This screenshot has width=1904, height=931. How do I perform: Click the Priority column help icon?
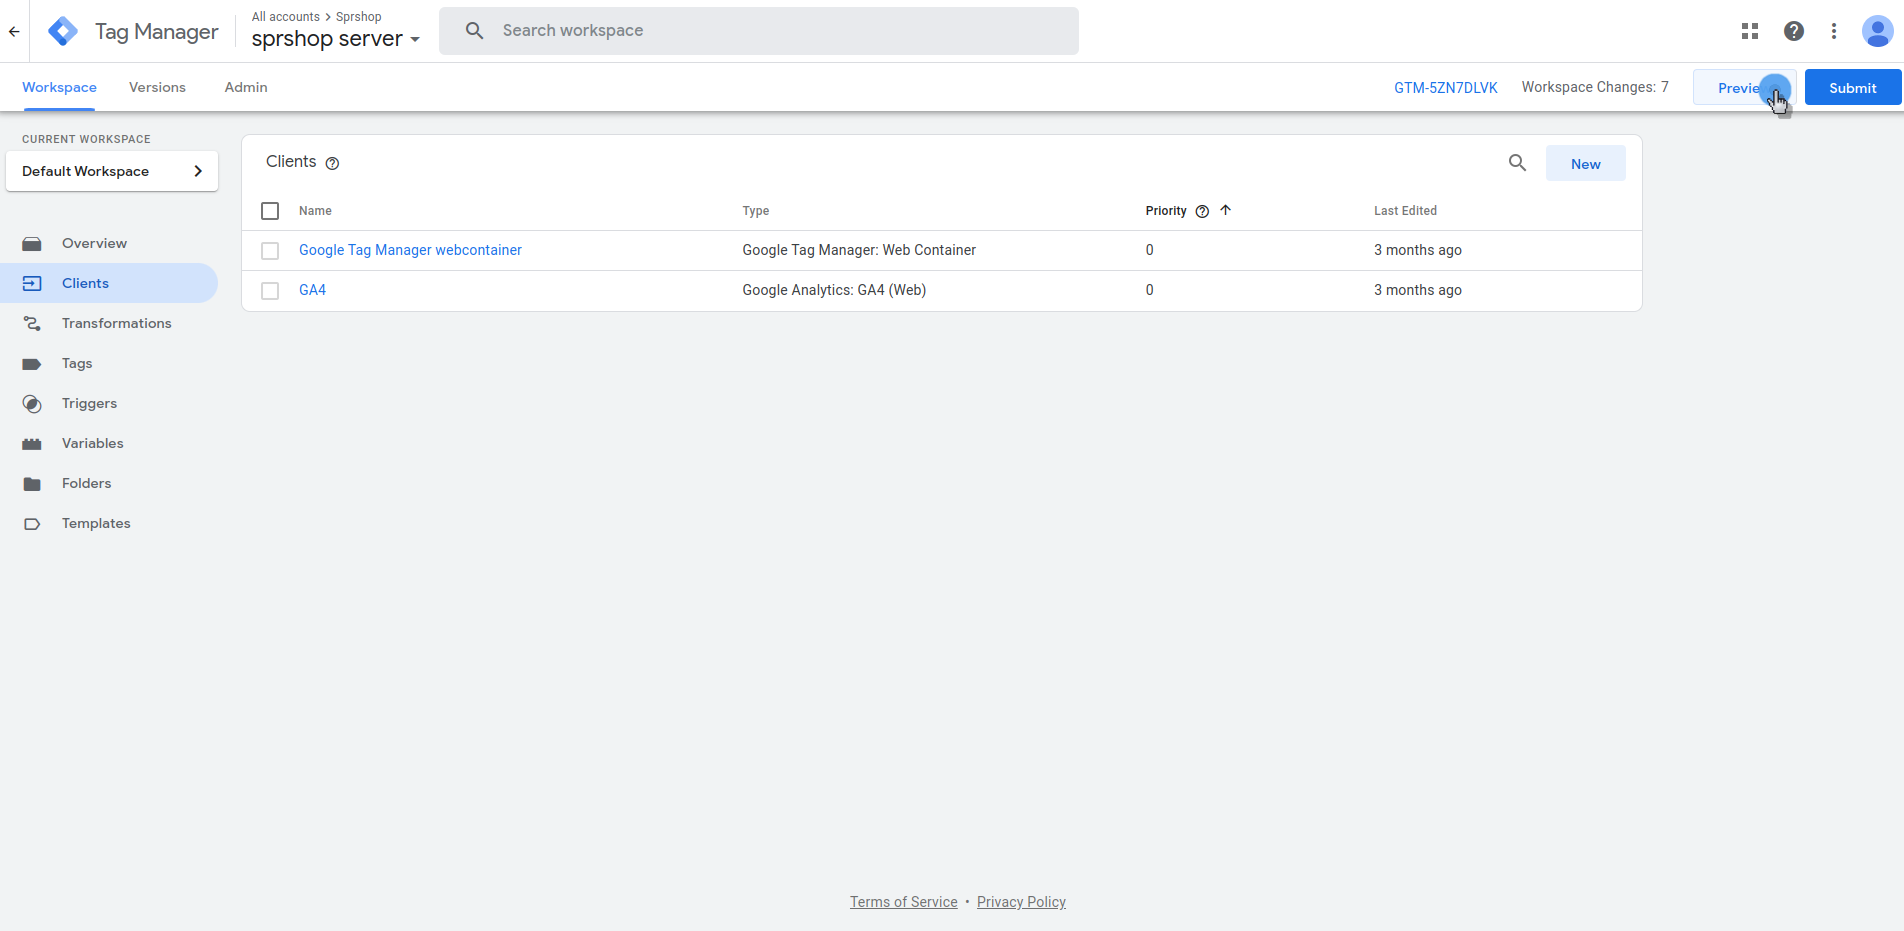click(x=1202, y=211)
